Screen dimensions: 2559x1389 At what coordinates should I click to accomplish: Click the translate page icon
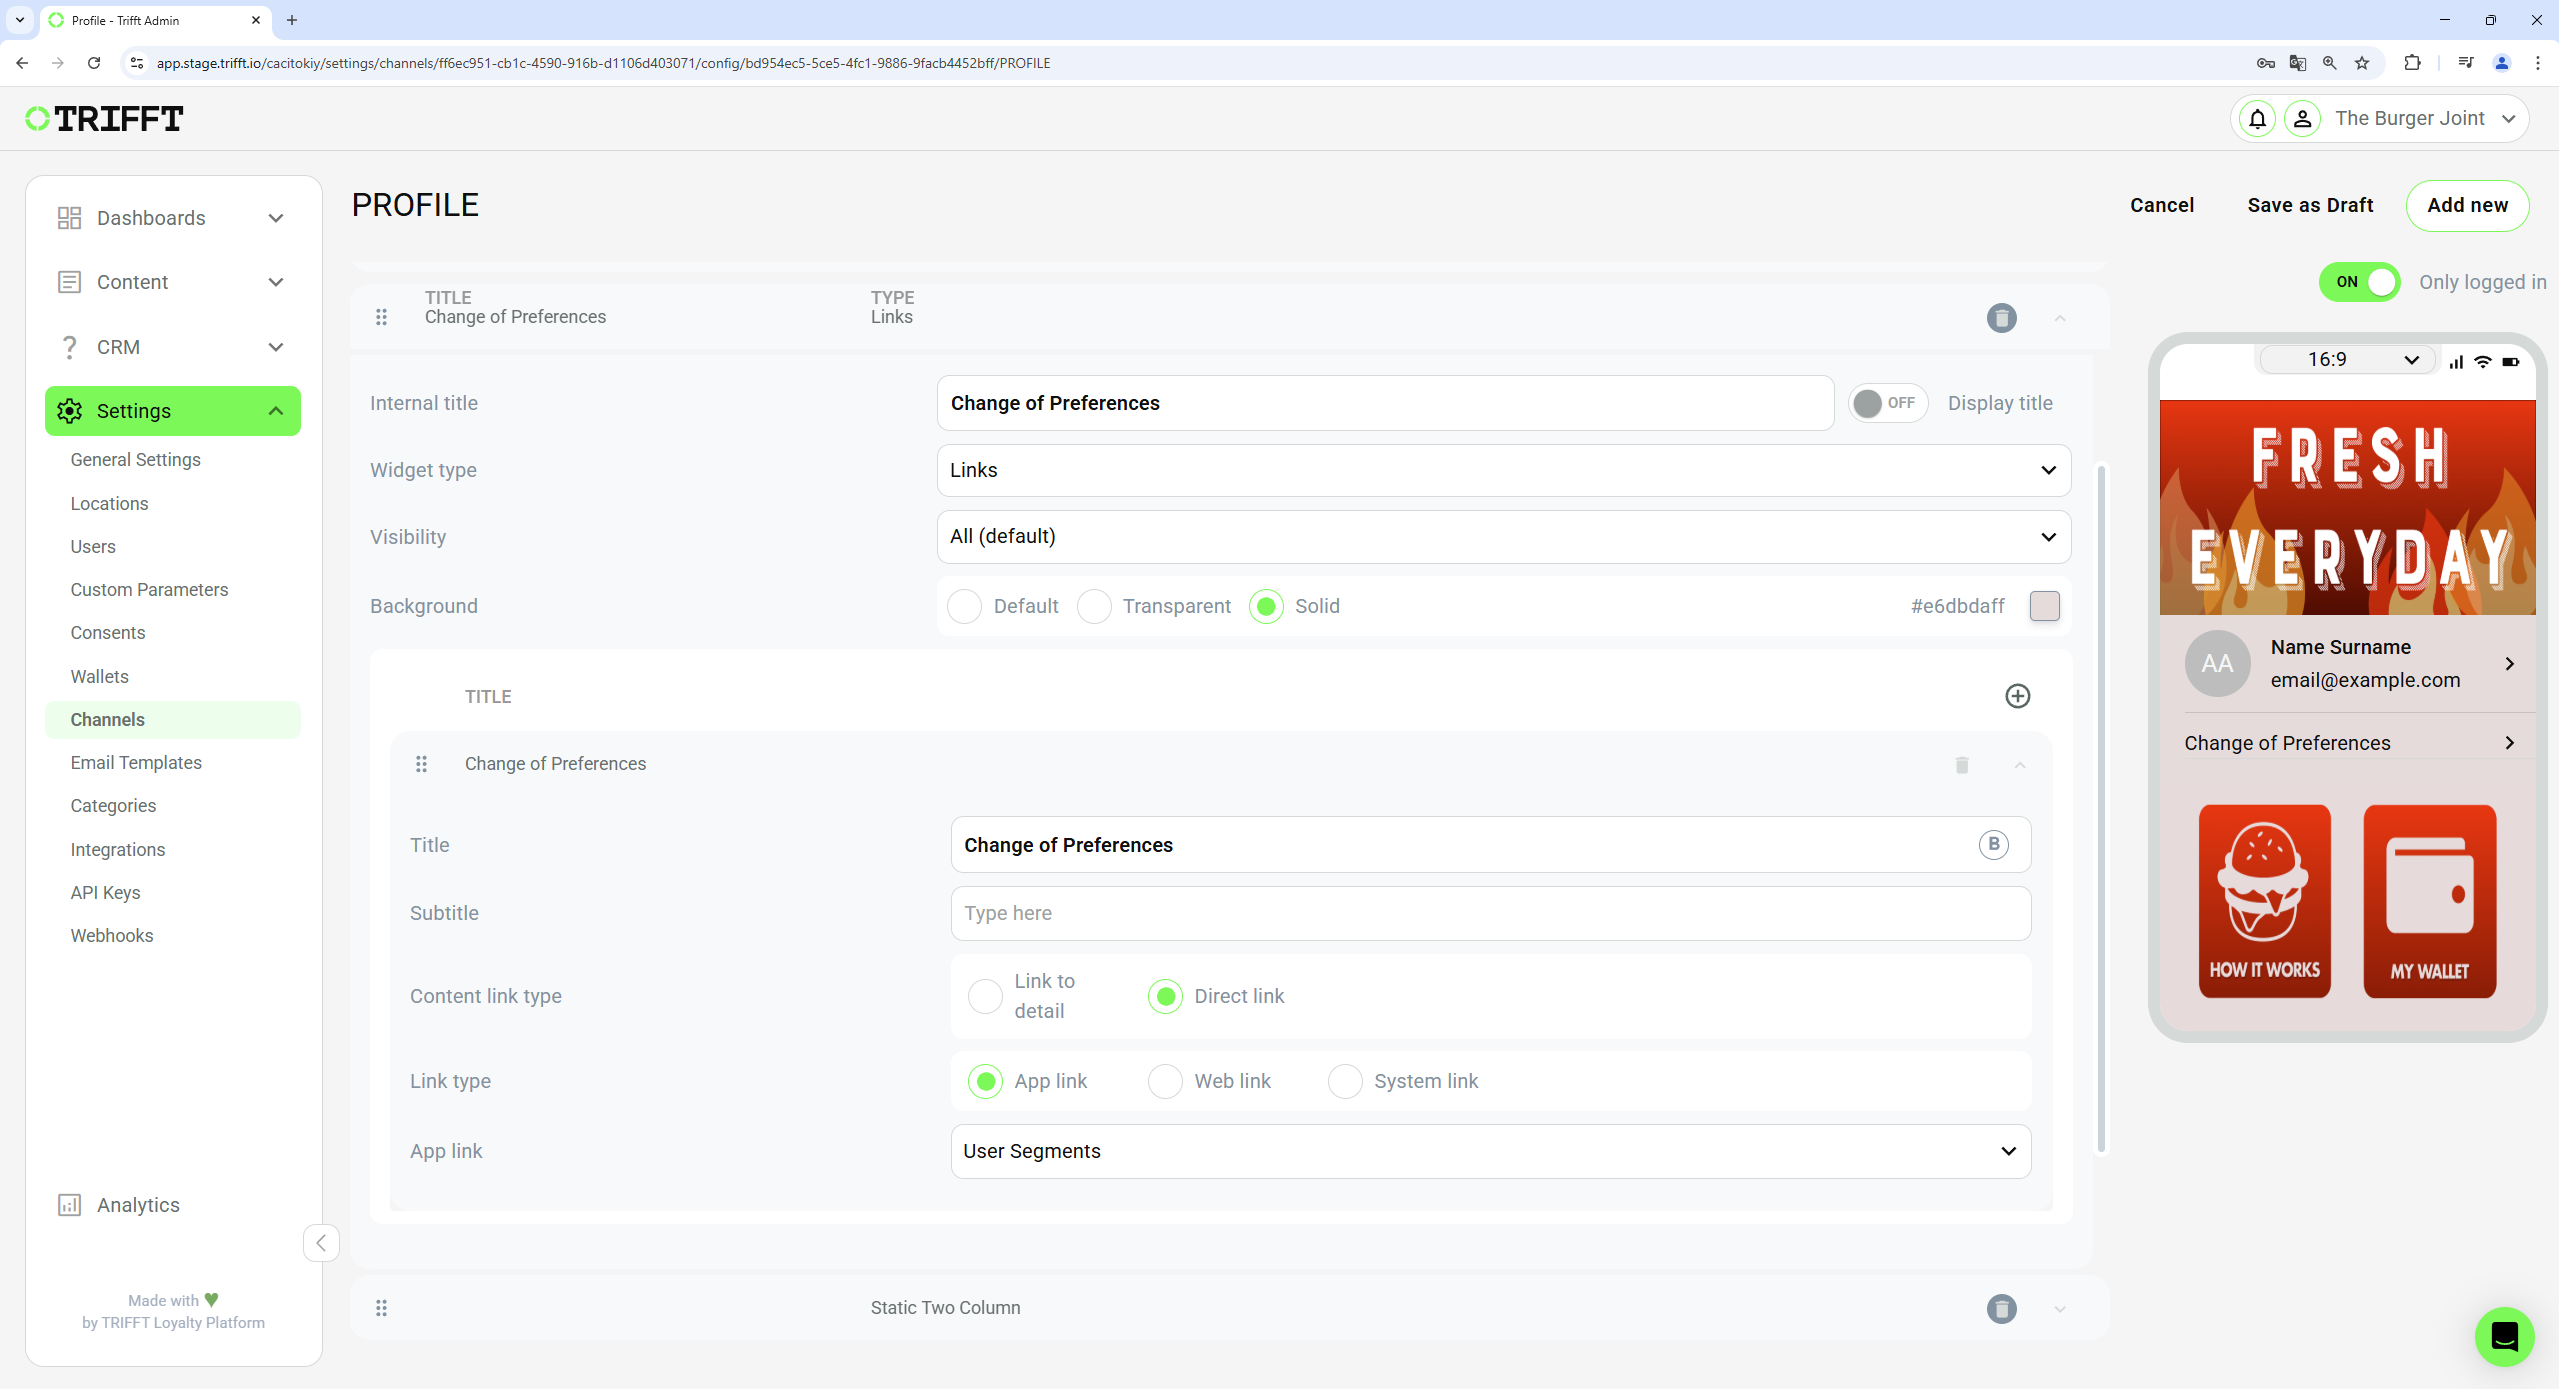click(2298, 63)
